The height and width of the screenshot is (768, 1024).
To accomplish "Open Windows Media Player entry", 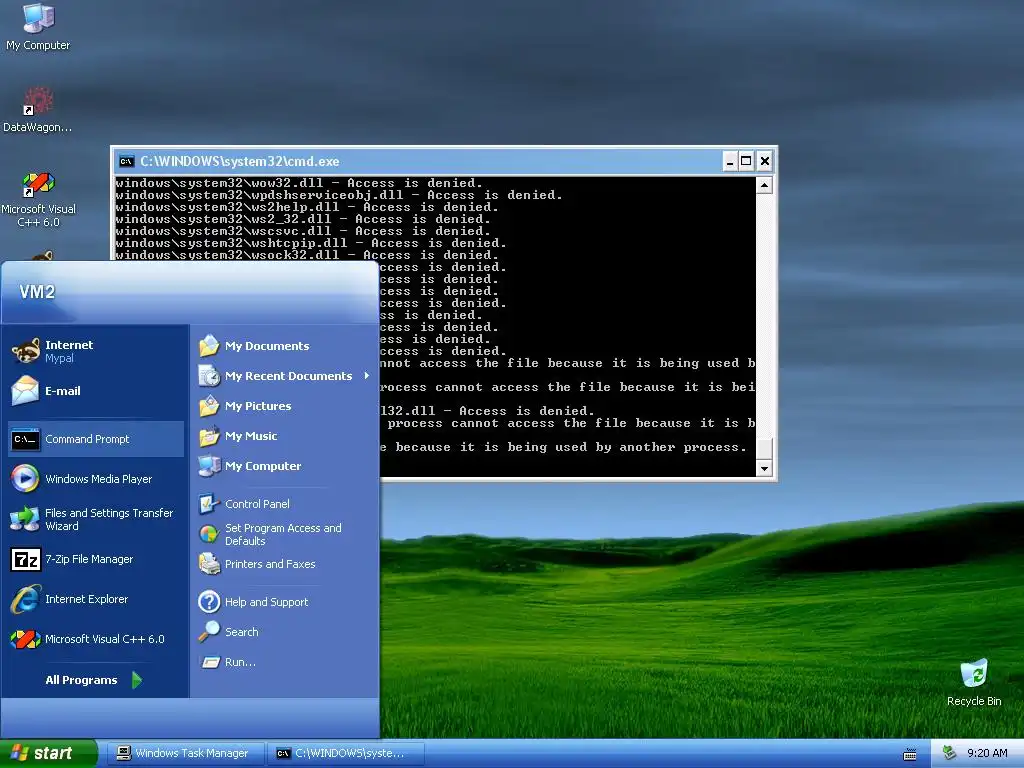I will coord(95,479).
